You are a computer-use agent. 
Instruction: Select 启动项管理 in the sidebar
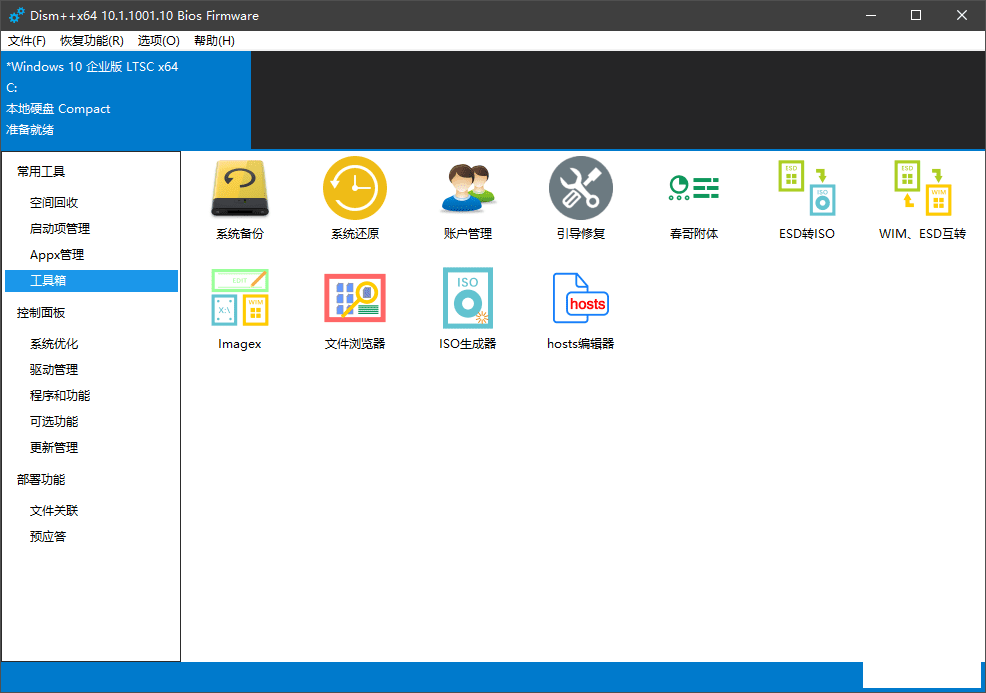tap(60, 229)
